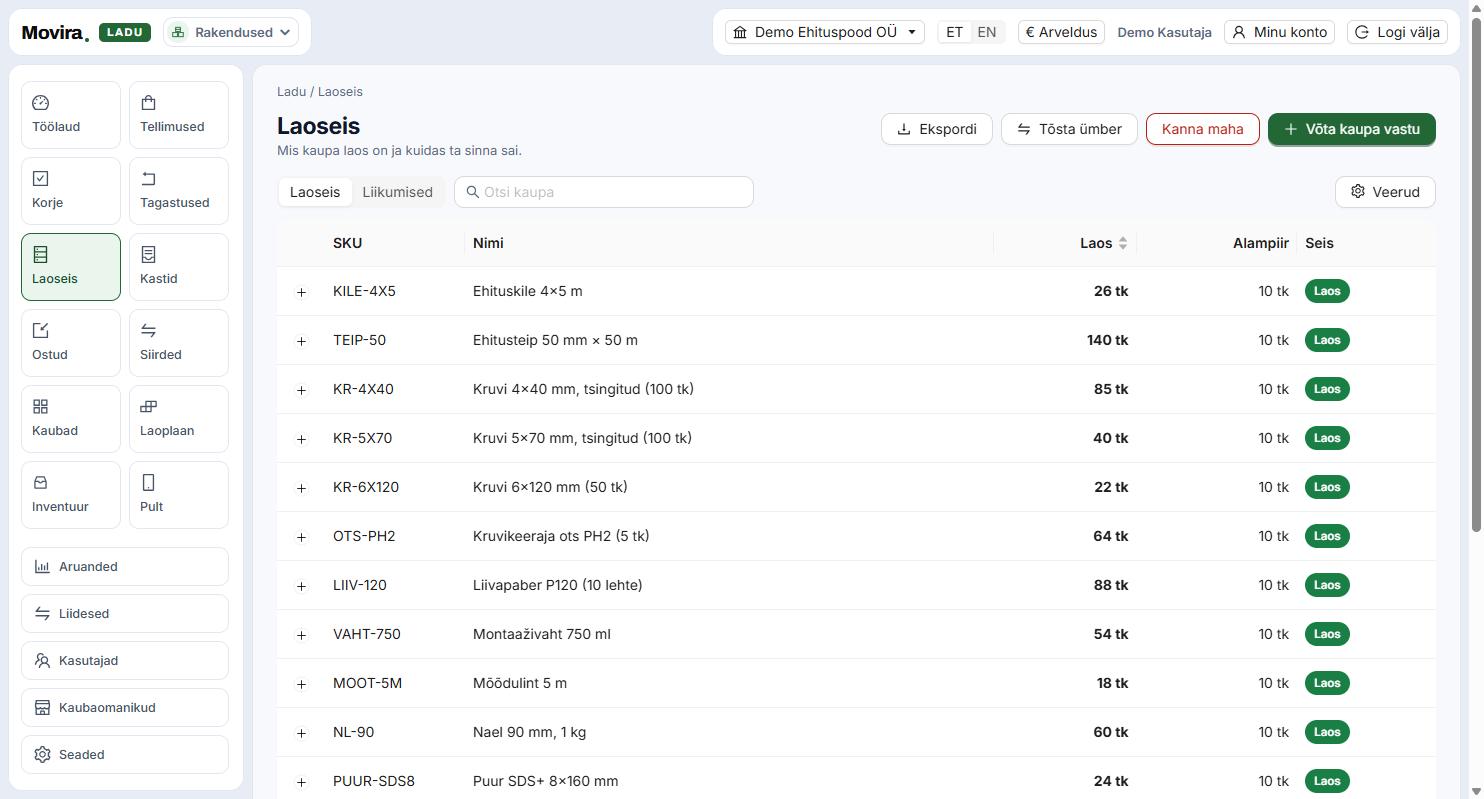Open Laoplaan warehouse plan tile
The width and height of the screenshot is (1484, 799).
click(x=179, y=419)
